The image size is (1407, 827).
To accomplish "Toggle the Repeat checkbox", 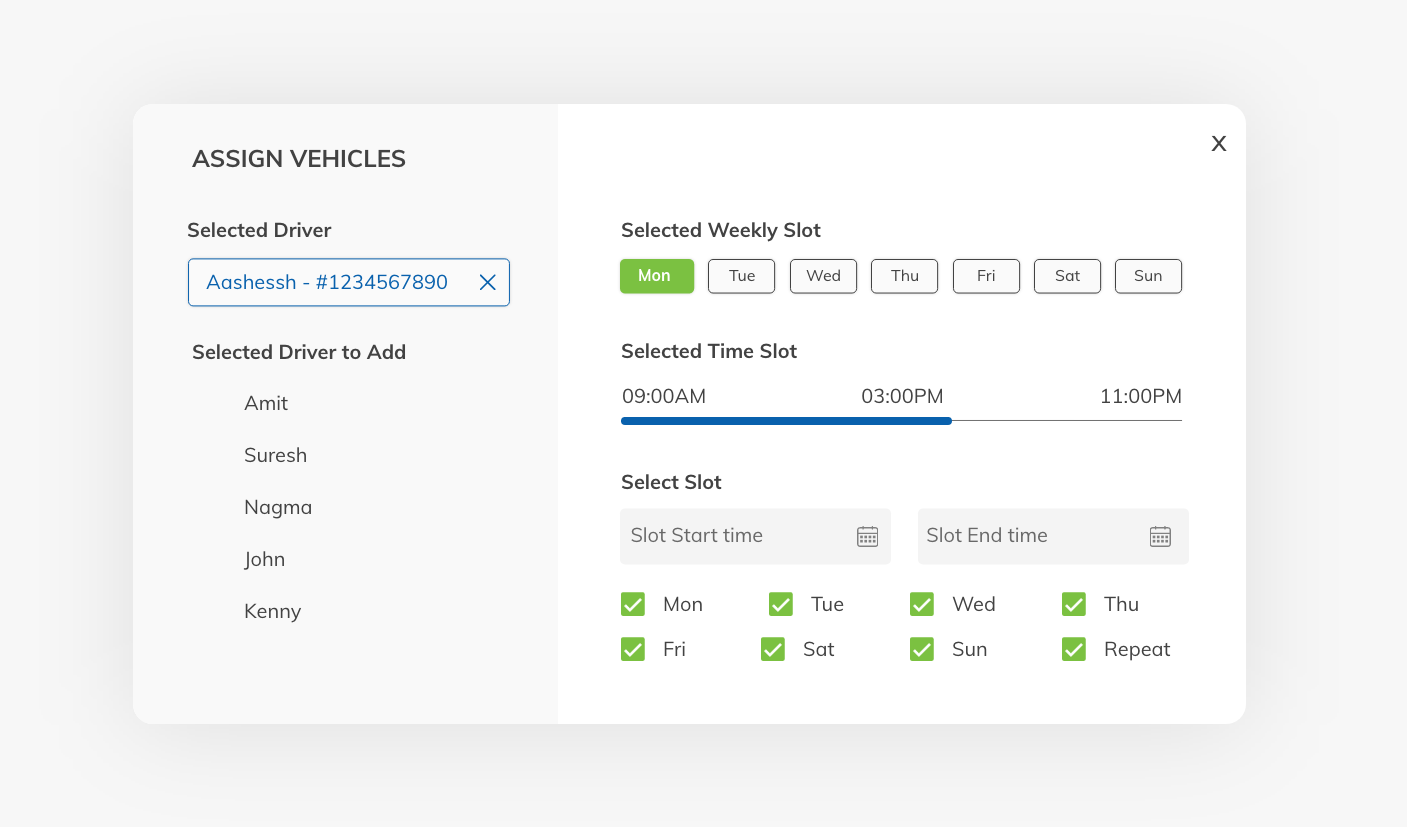I will [1074, 650].
